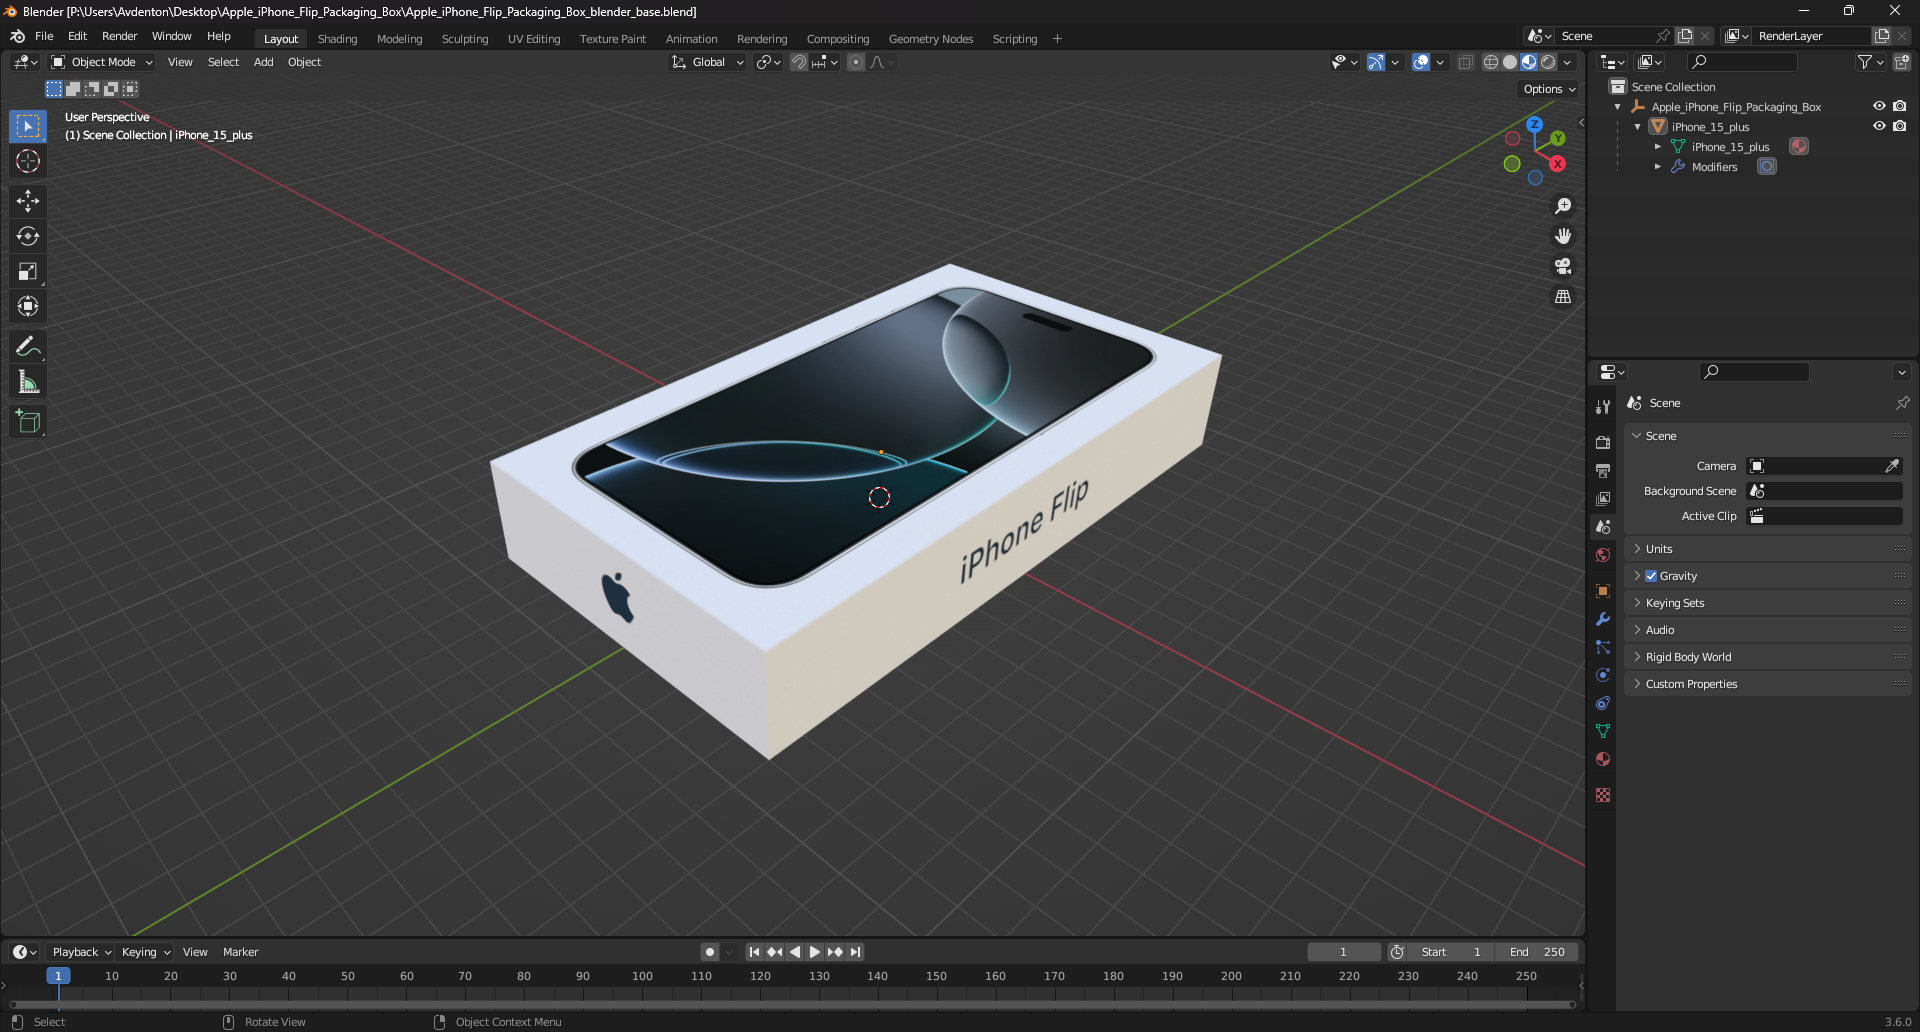Switch to Rendered viewport shading
The image size is (1920, 1032).
point(1548,62)
